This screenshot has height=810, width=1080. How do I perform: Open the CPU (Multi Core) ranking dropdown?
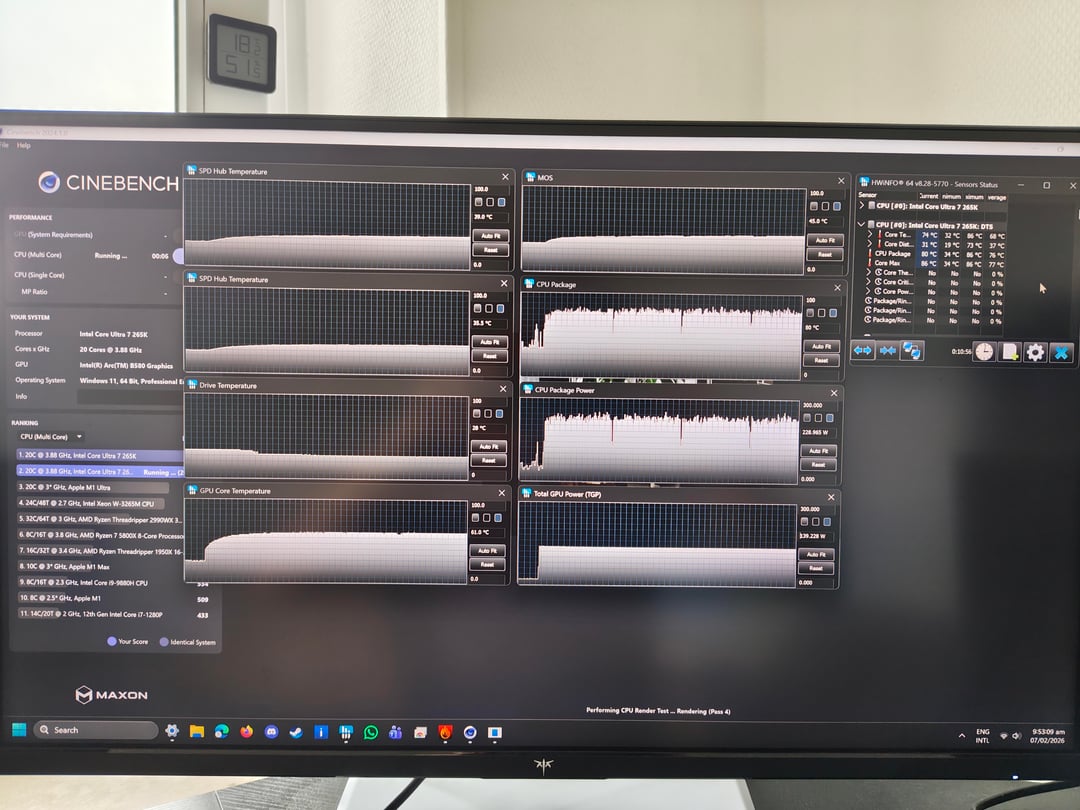pyautogui.click(x=51, y=437)
